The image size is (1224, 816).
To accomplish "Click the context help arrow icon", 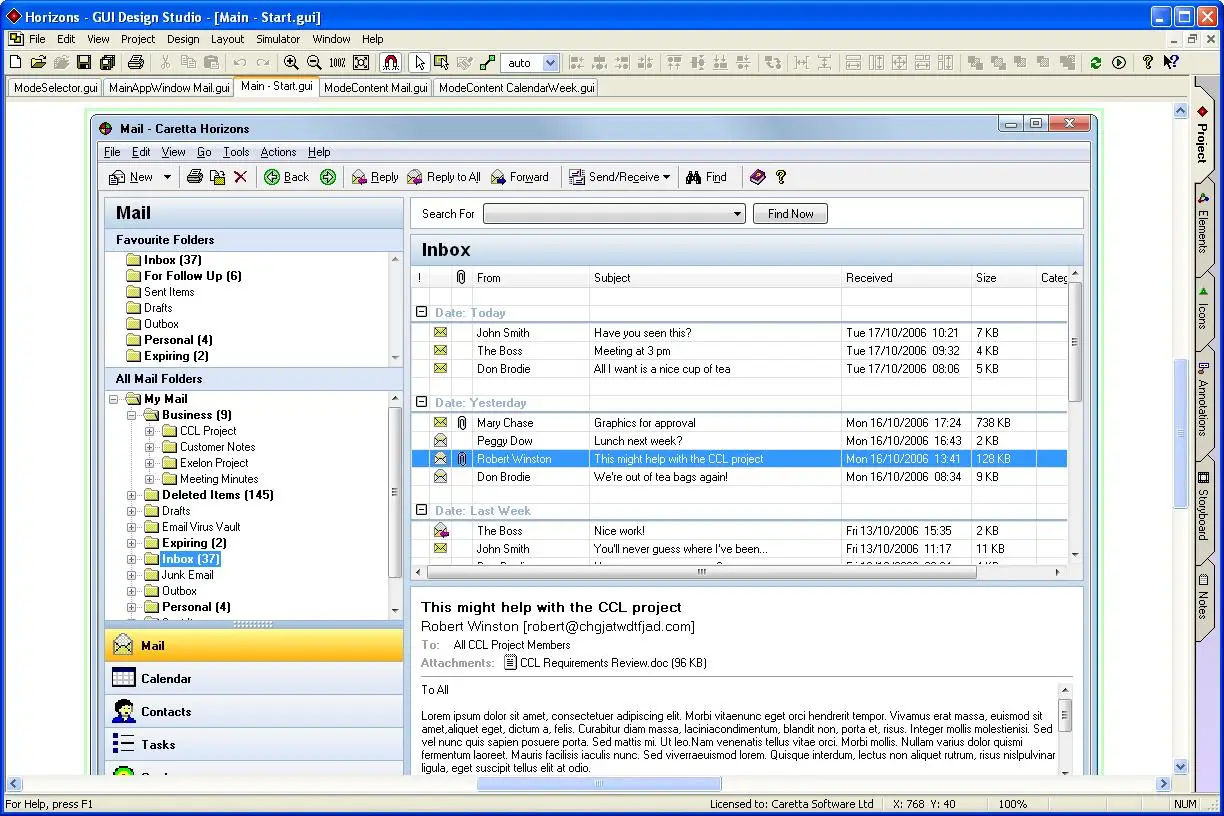I will [1170, 63].
